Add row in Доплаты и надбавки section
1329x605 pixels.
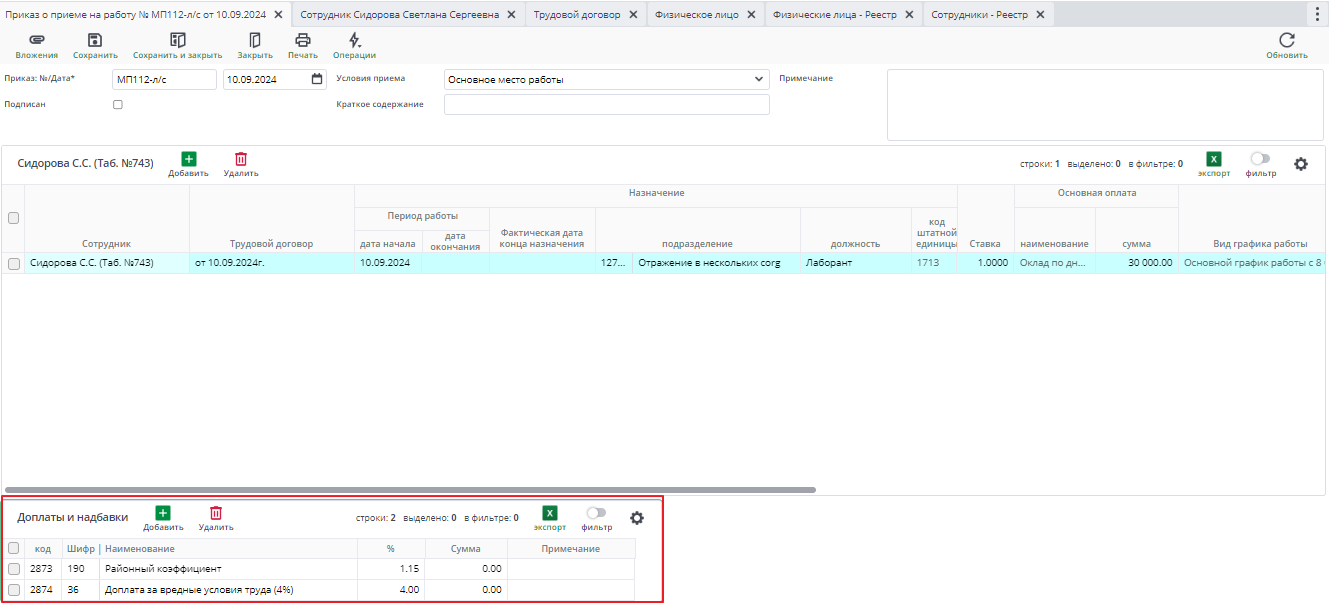[x=163, y=513]
